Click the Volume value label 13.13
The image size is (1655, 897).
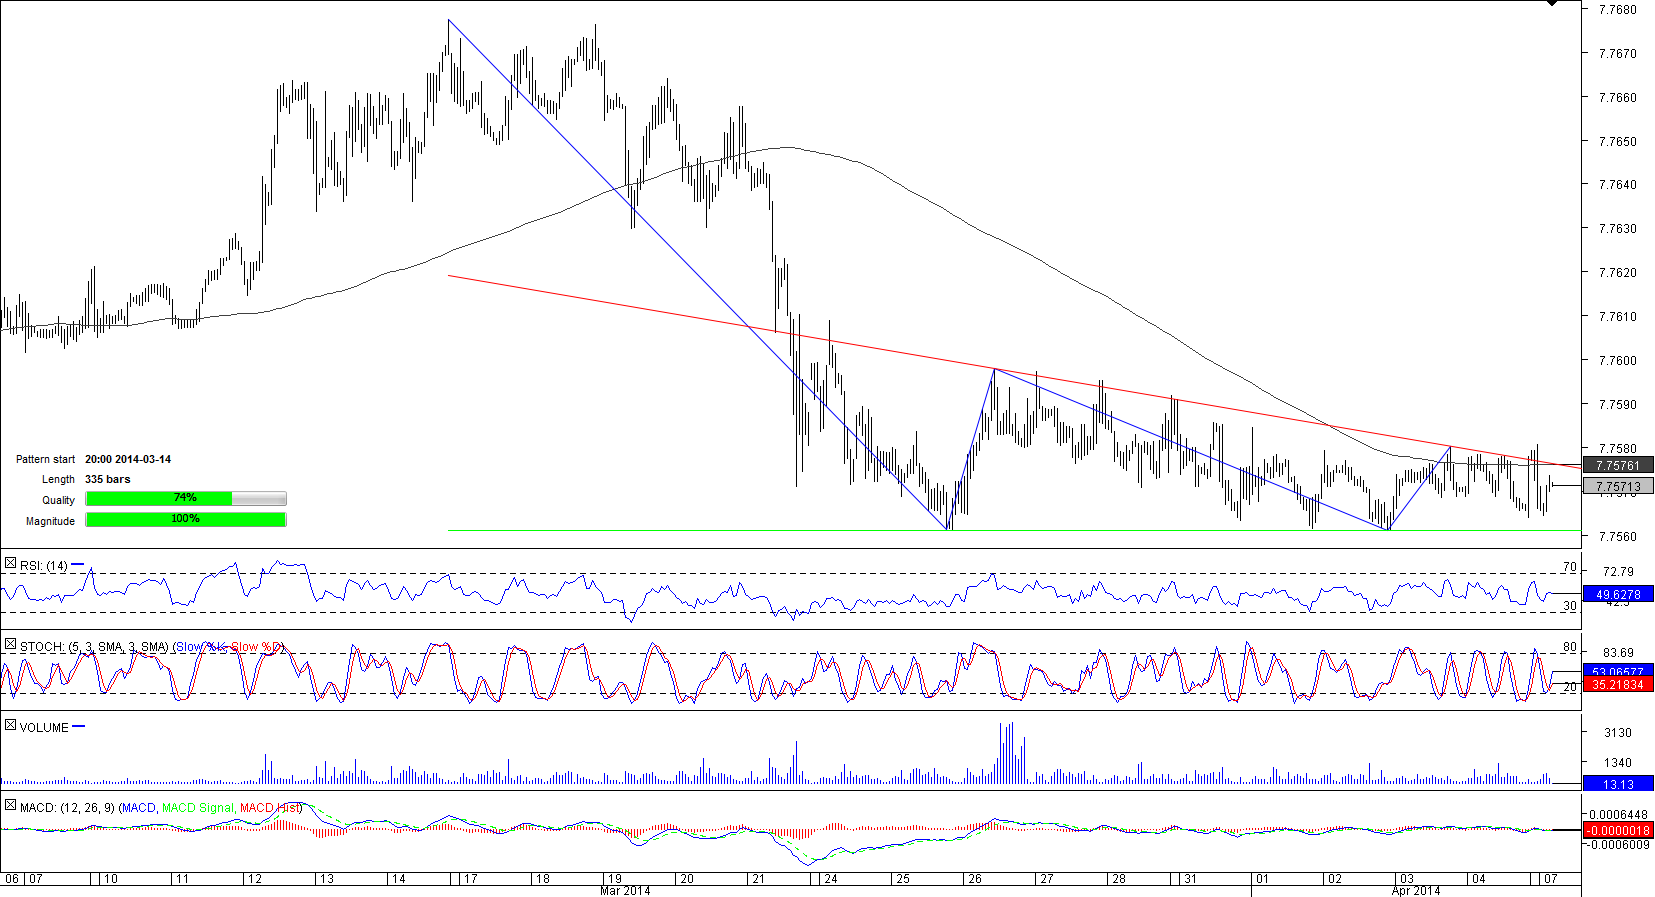[x=1617, y=784]
